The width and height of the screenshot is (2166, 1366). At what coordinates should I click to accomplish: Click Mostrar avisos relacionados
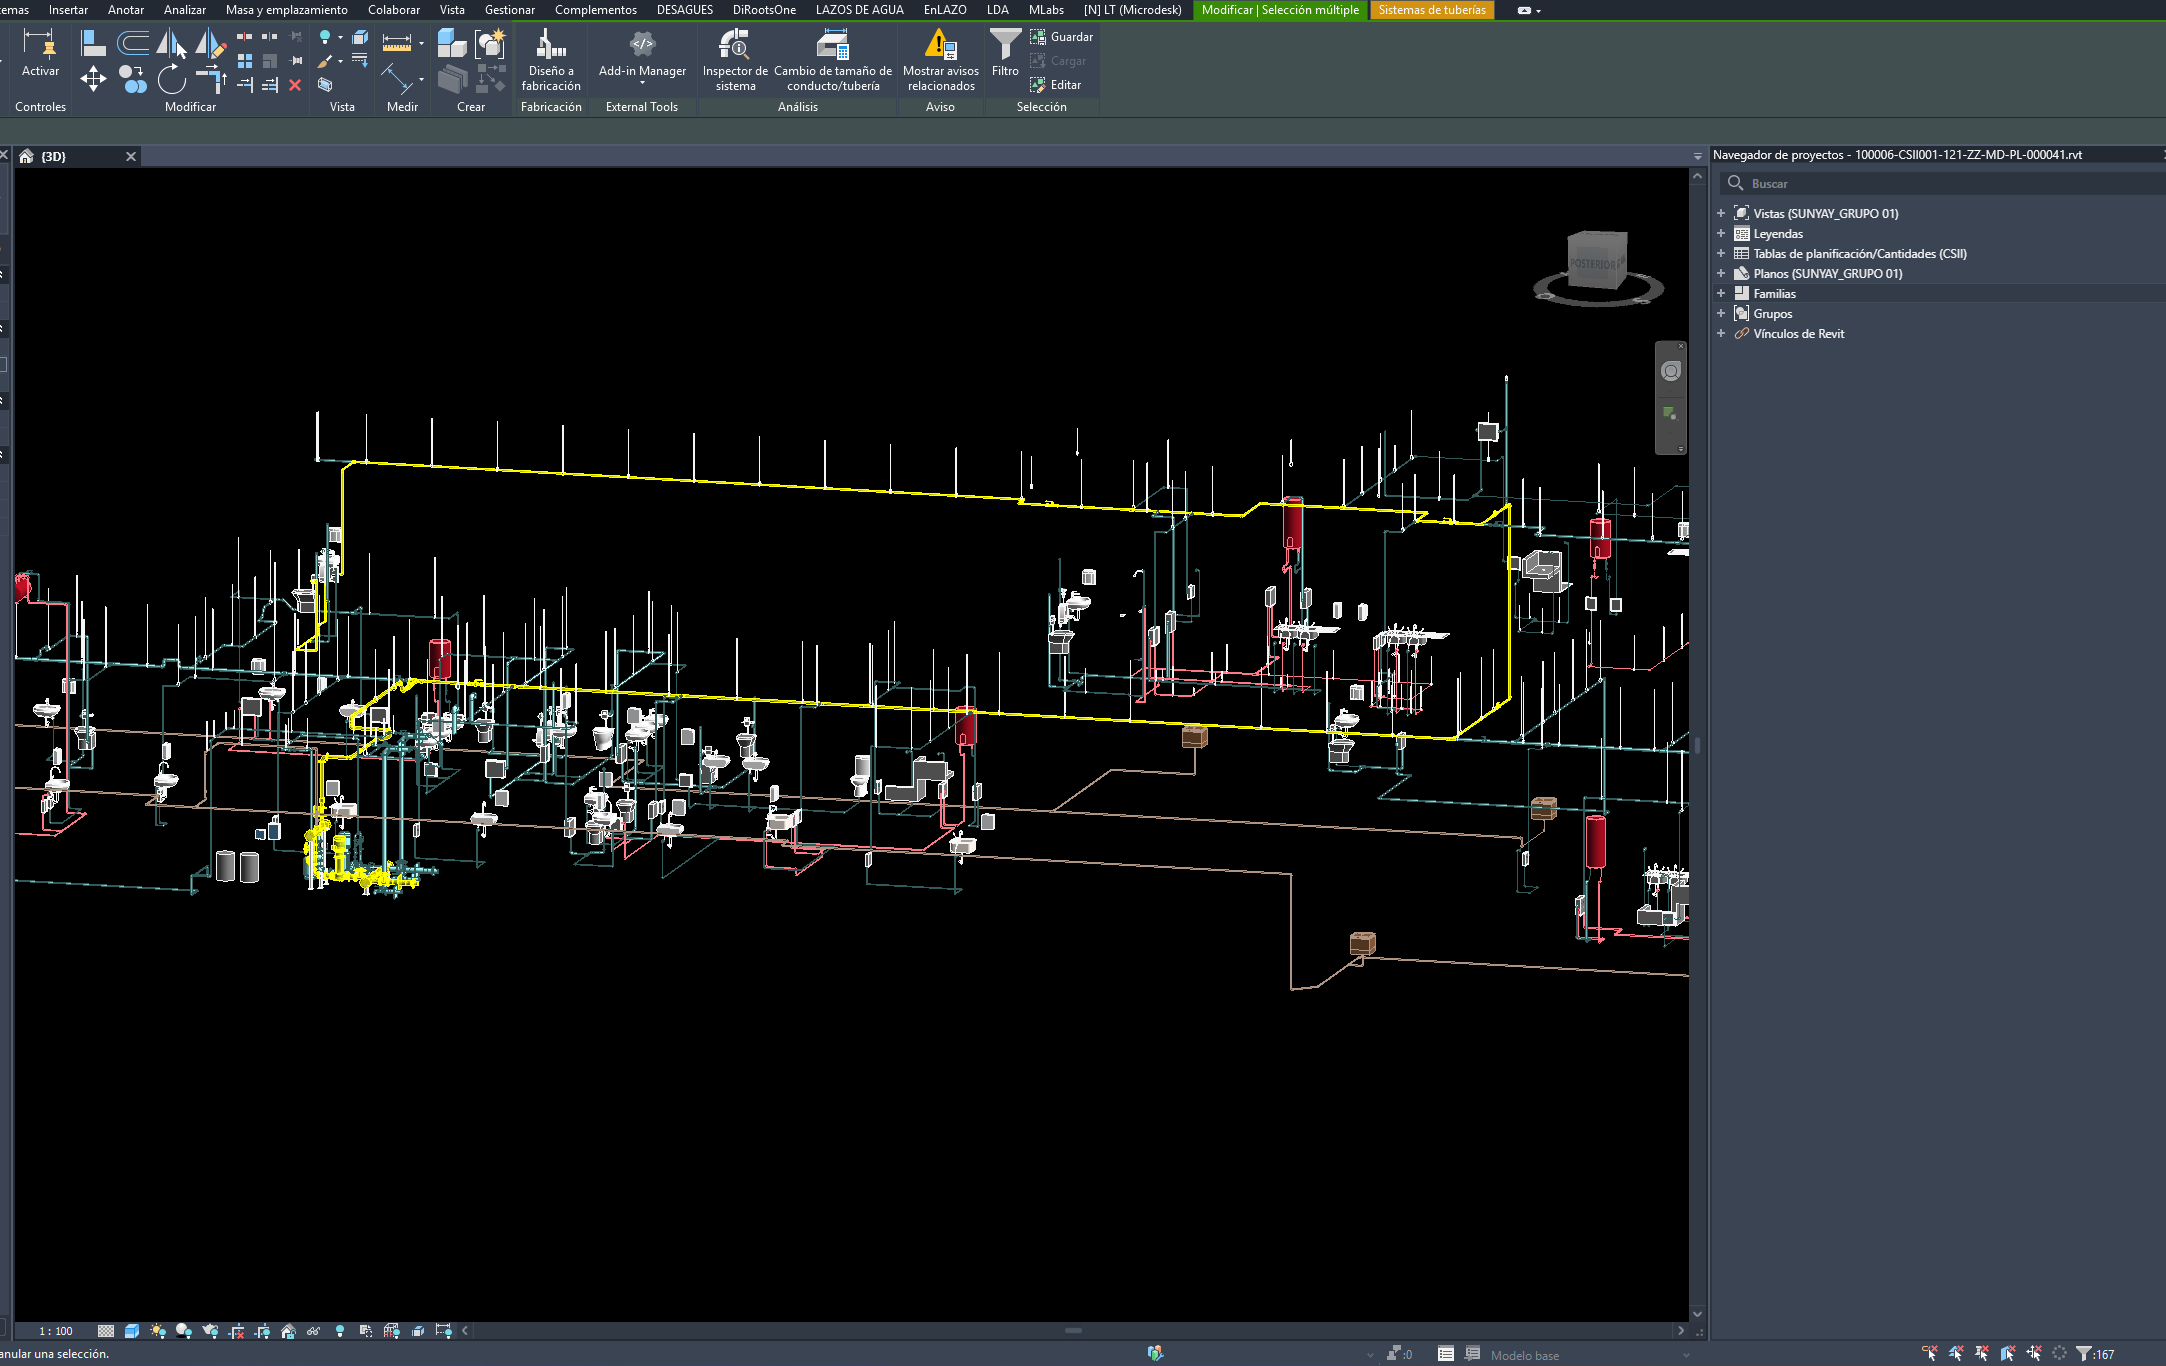(941, 60)
